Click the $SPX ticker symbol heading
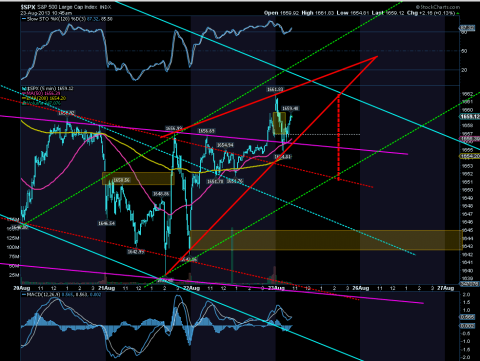This screenshot has width=480, height=361. click(x=28, y=7)
